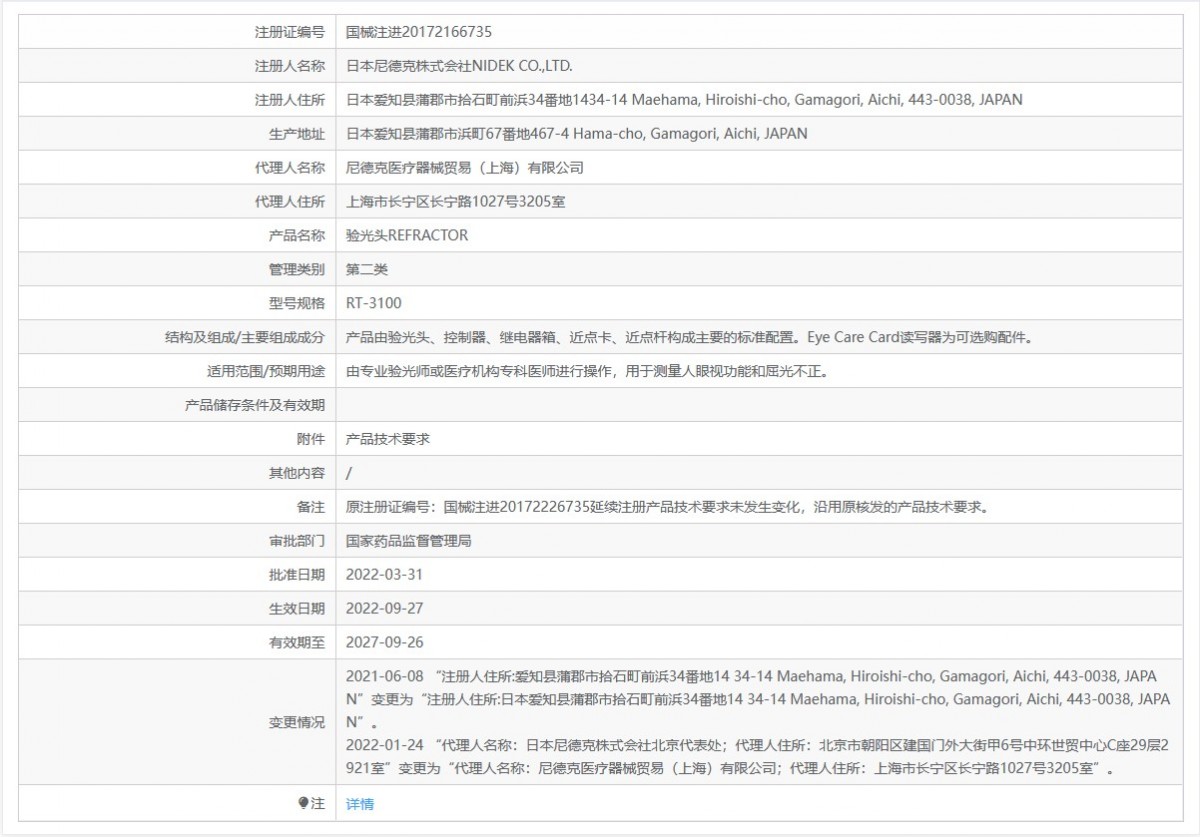
Task: Select the remark text starting with 原注册证编号
Action: pos(668,508)
